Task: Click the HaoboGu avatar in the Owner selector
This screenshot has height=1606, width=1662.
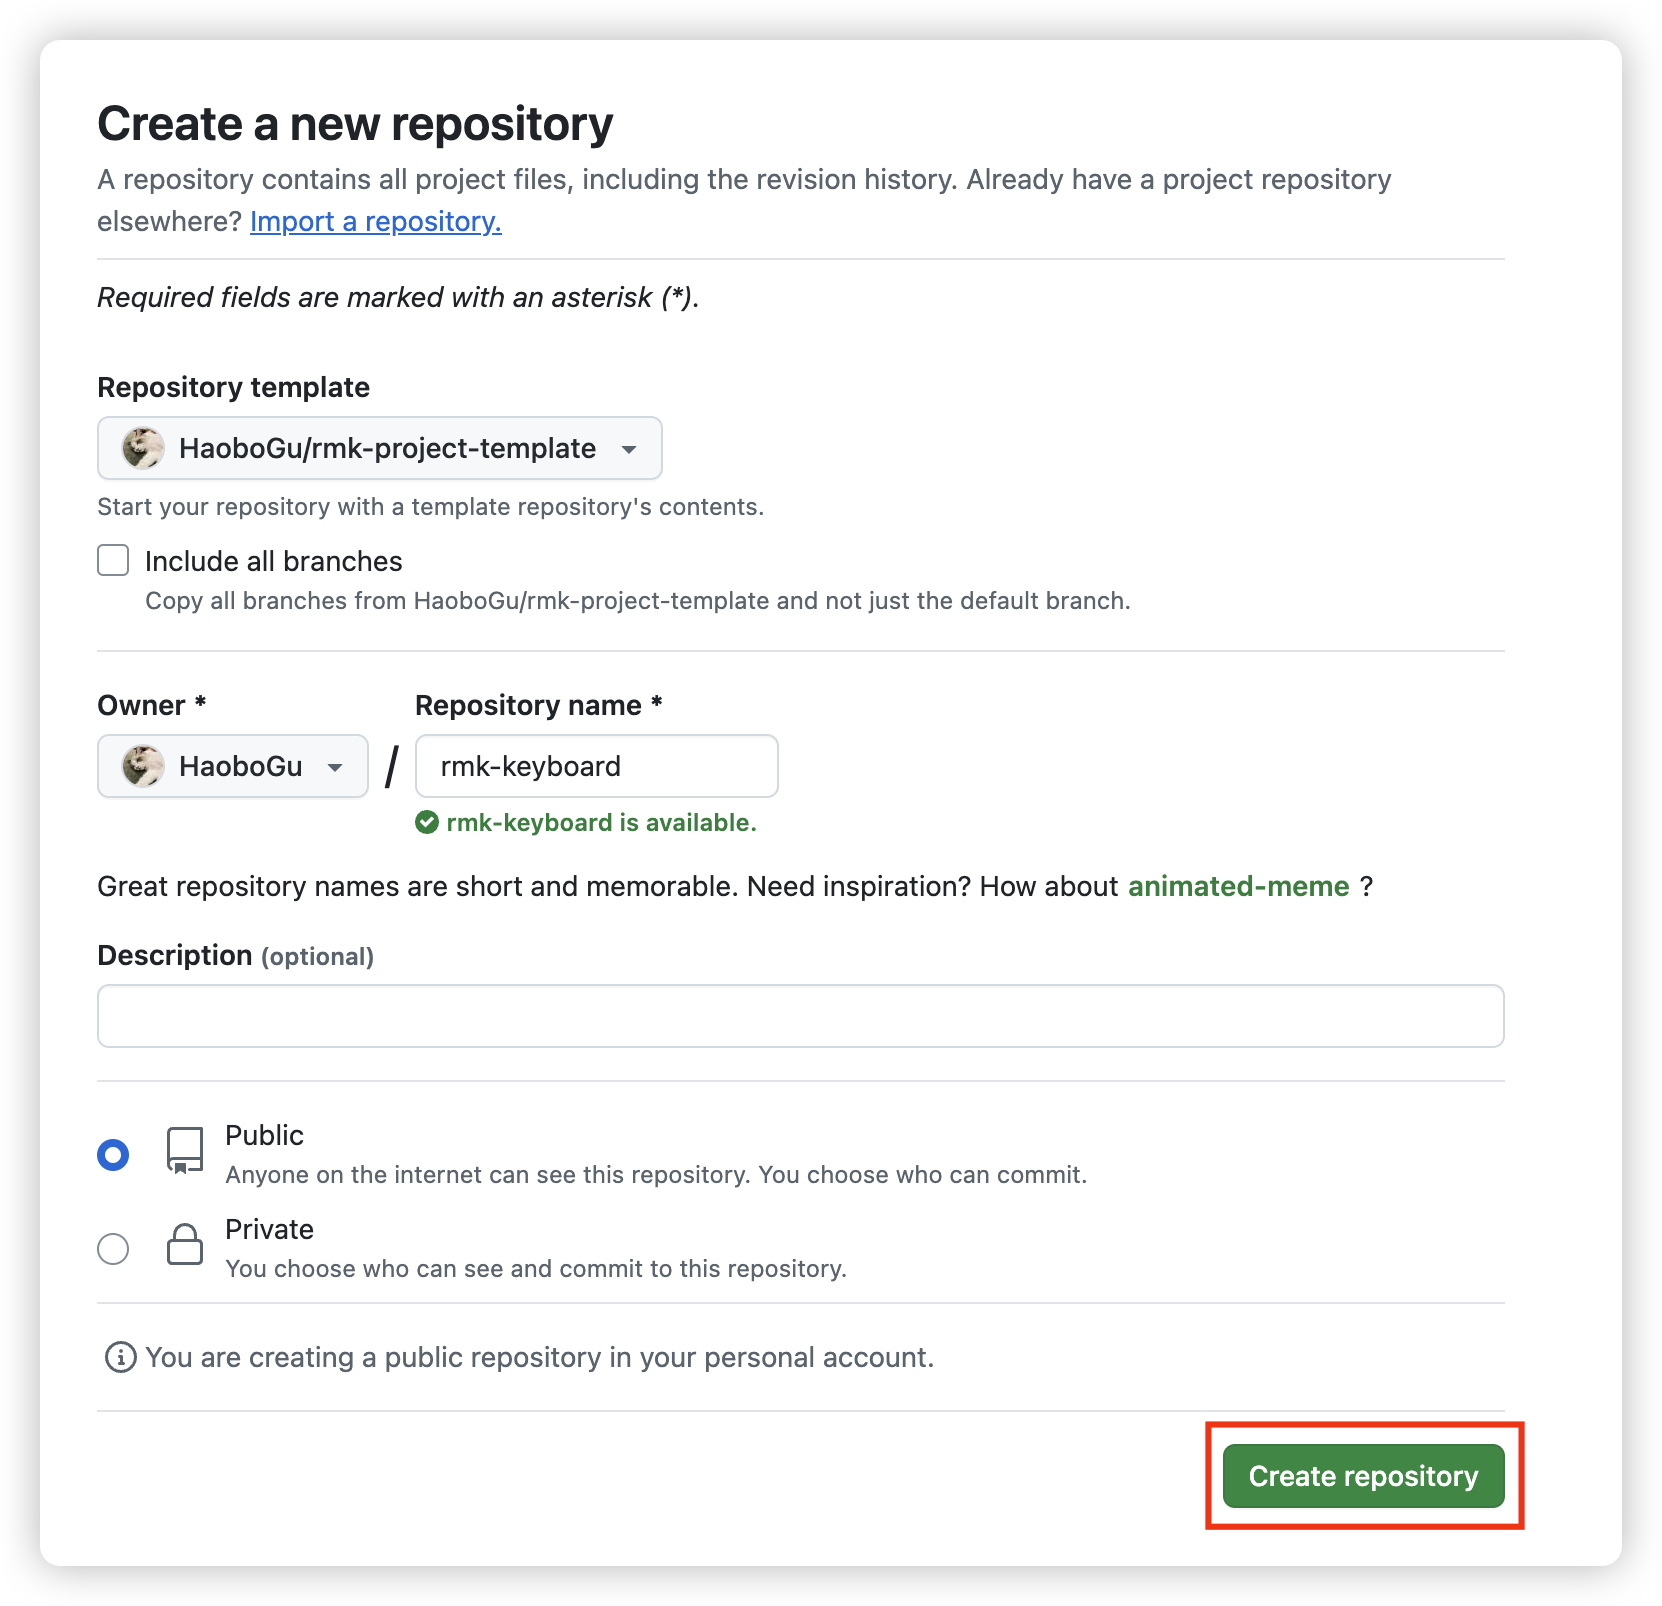Action: point(143,766)
